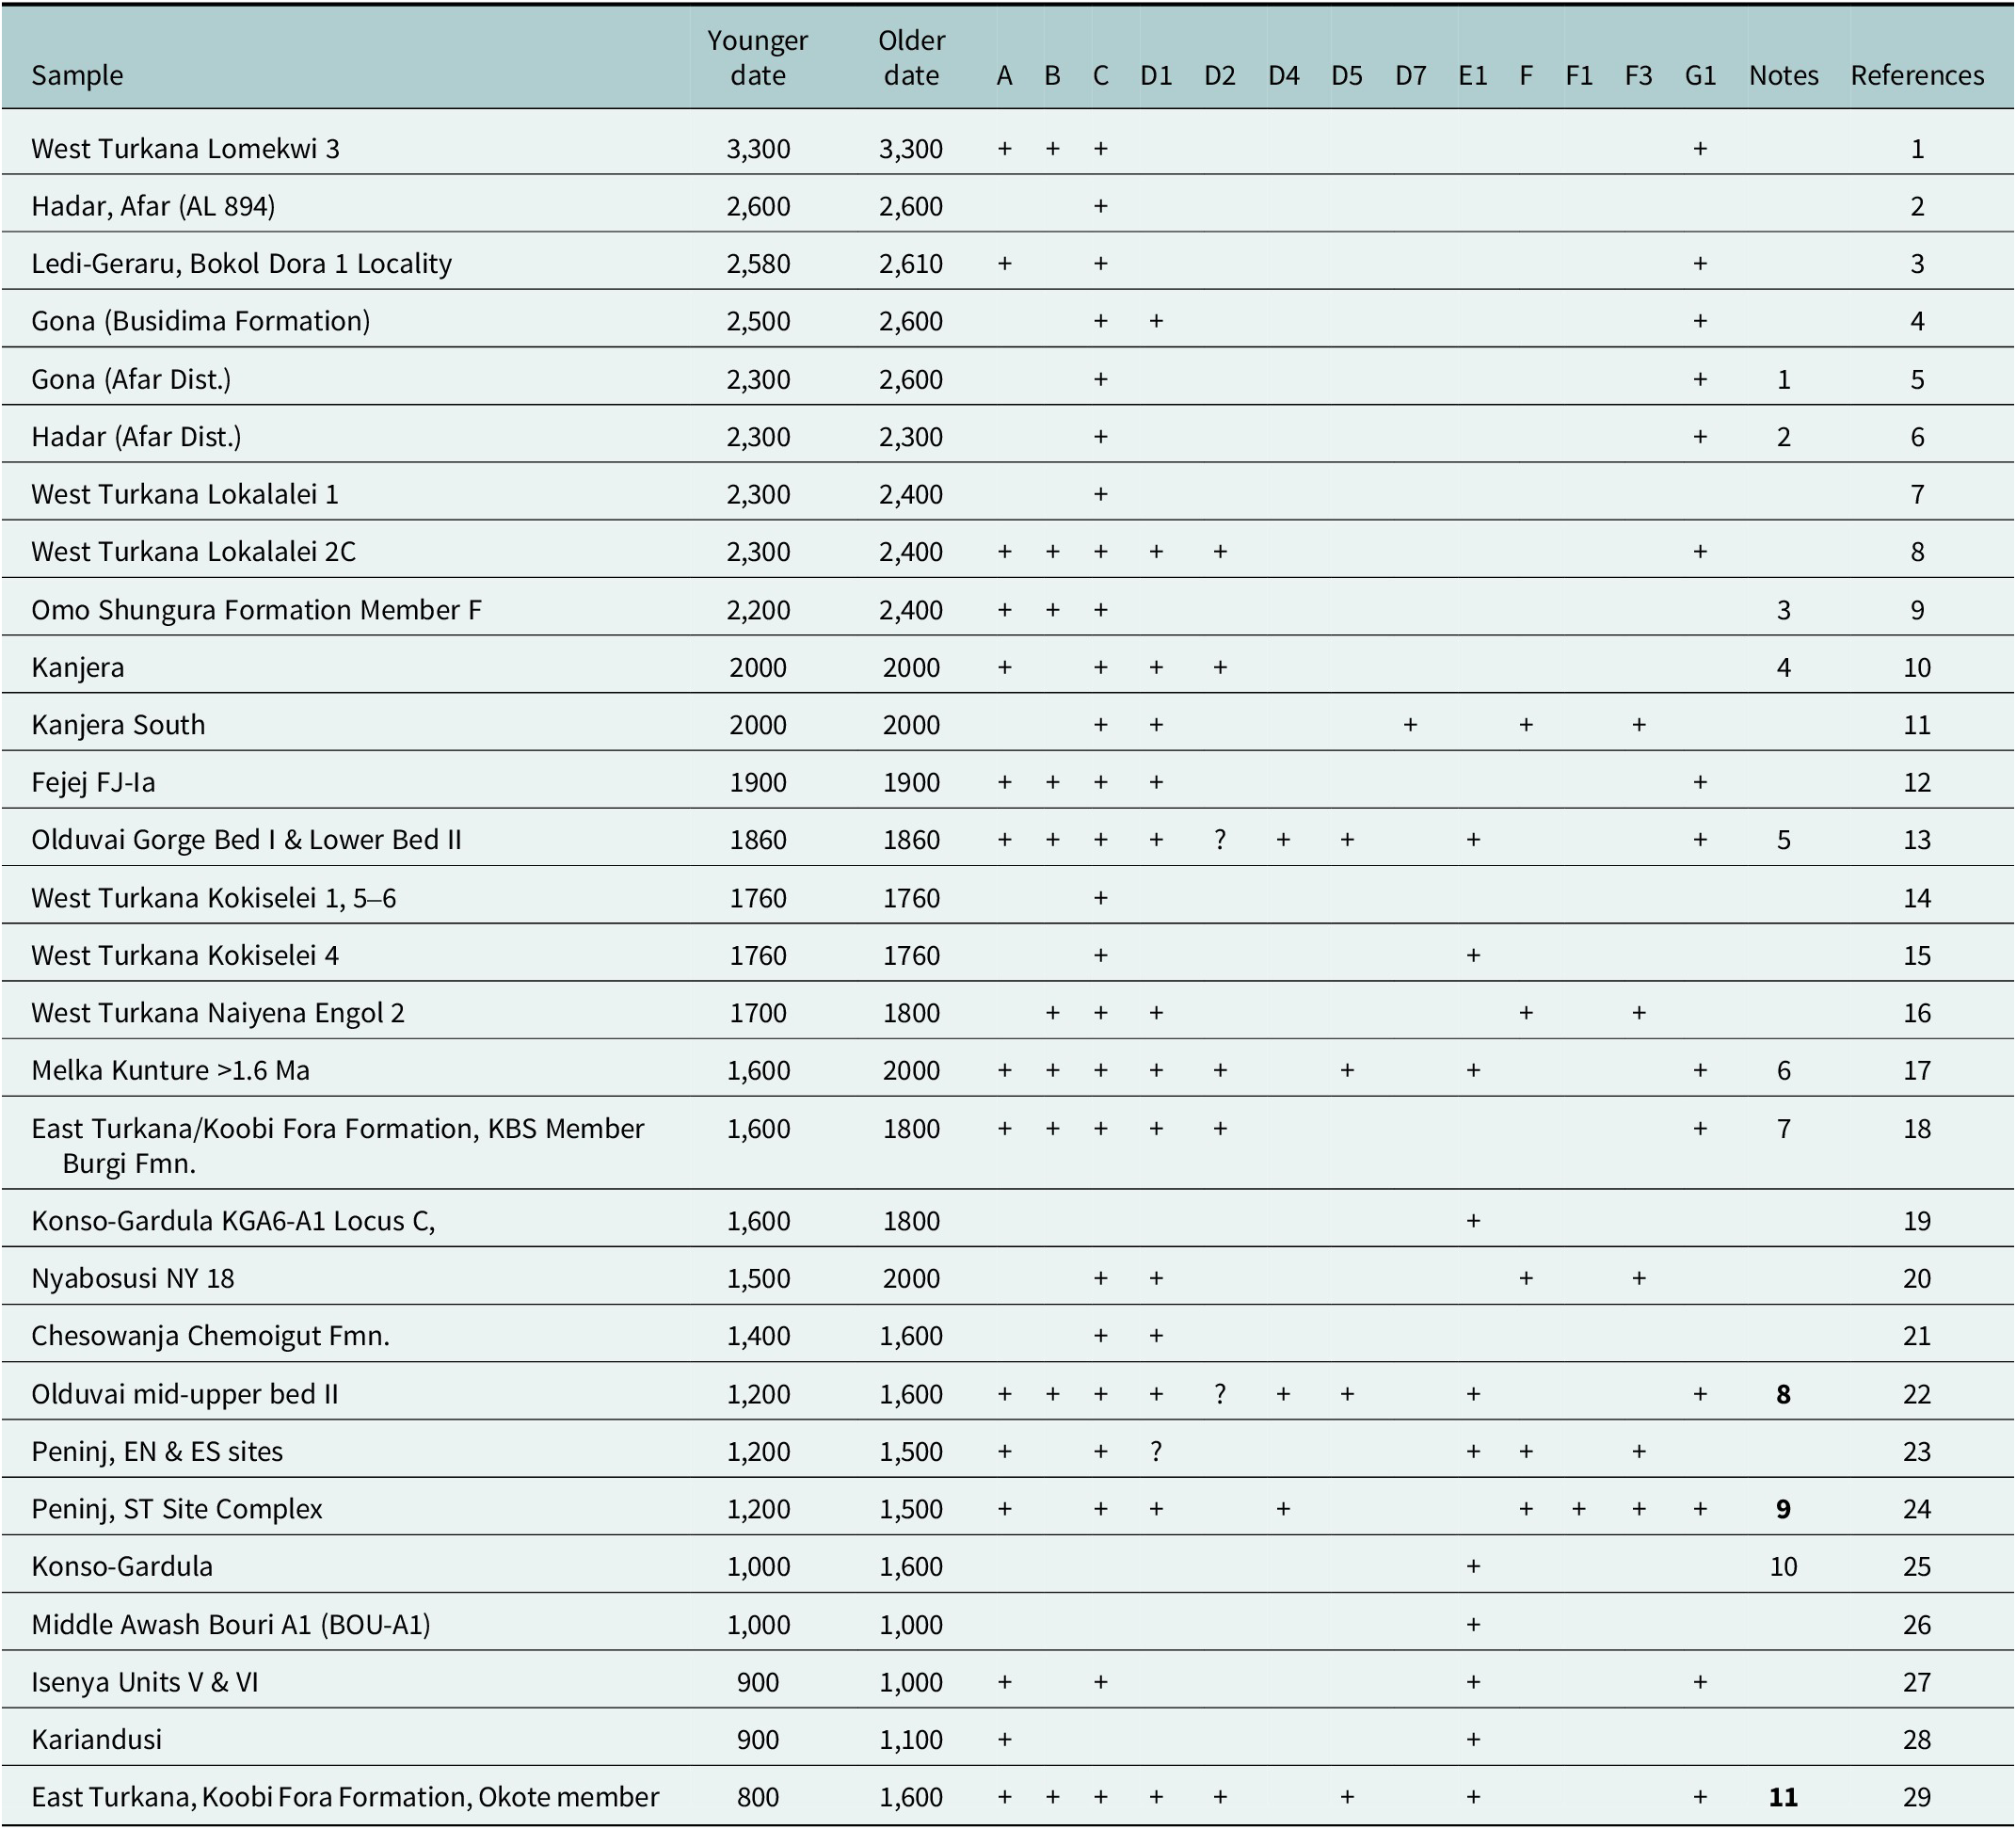Click the younger date "1700" for Naiyena Engol 2
Image resolution: width=2016 pixels, height=1829 pixels.
click(758, 1013)
